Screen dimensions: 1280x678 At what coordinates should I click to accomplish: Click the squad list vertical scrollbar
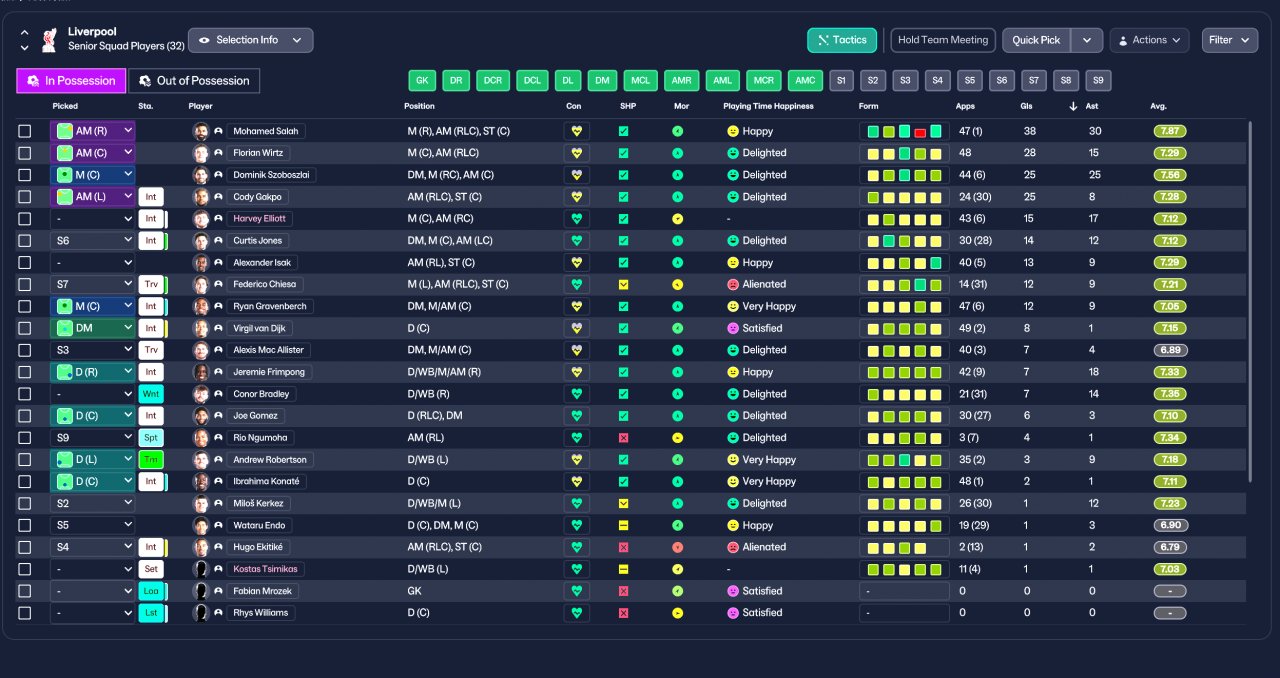click(x=1250, y=300)
